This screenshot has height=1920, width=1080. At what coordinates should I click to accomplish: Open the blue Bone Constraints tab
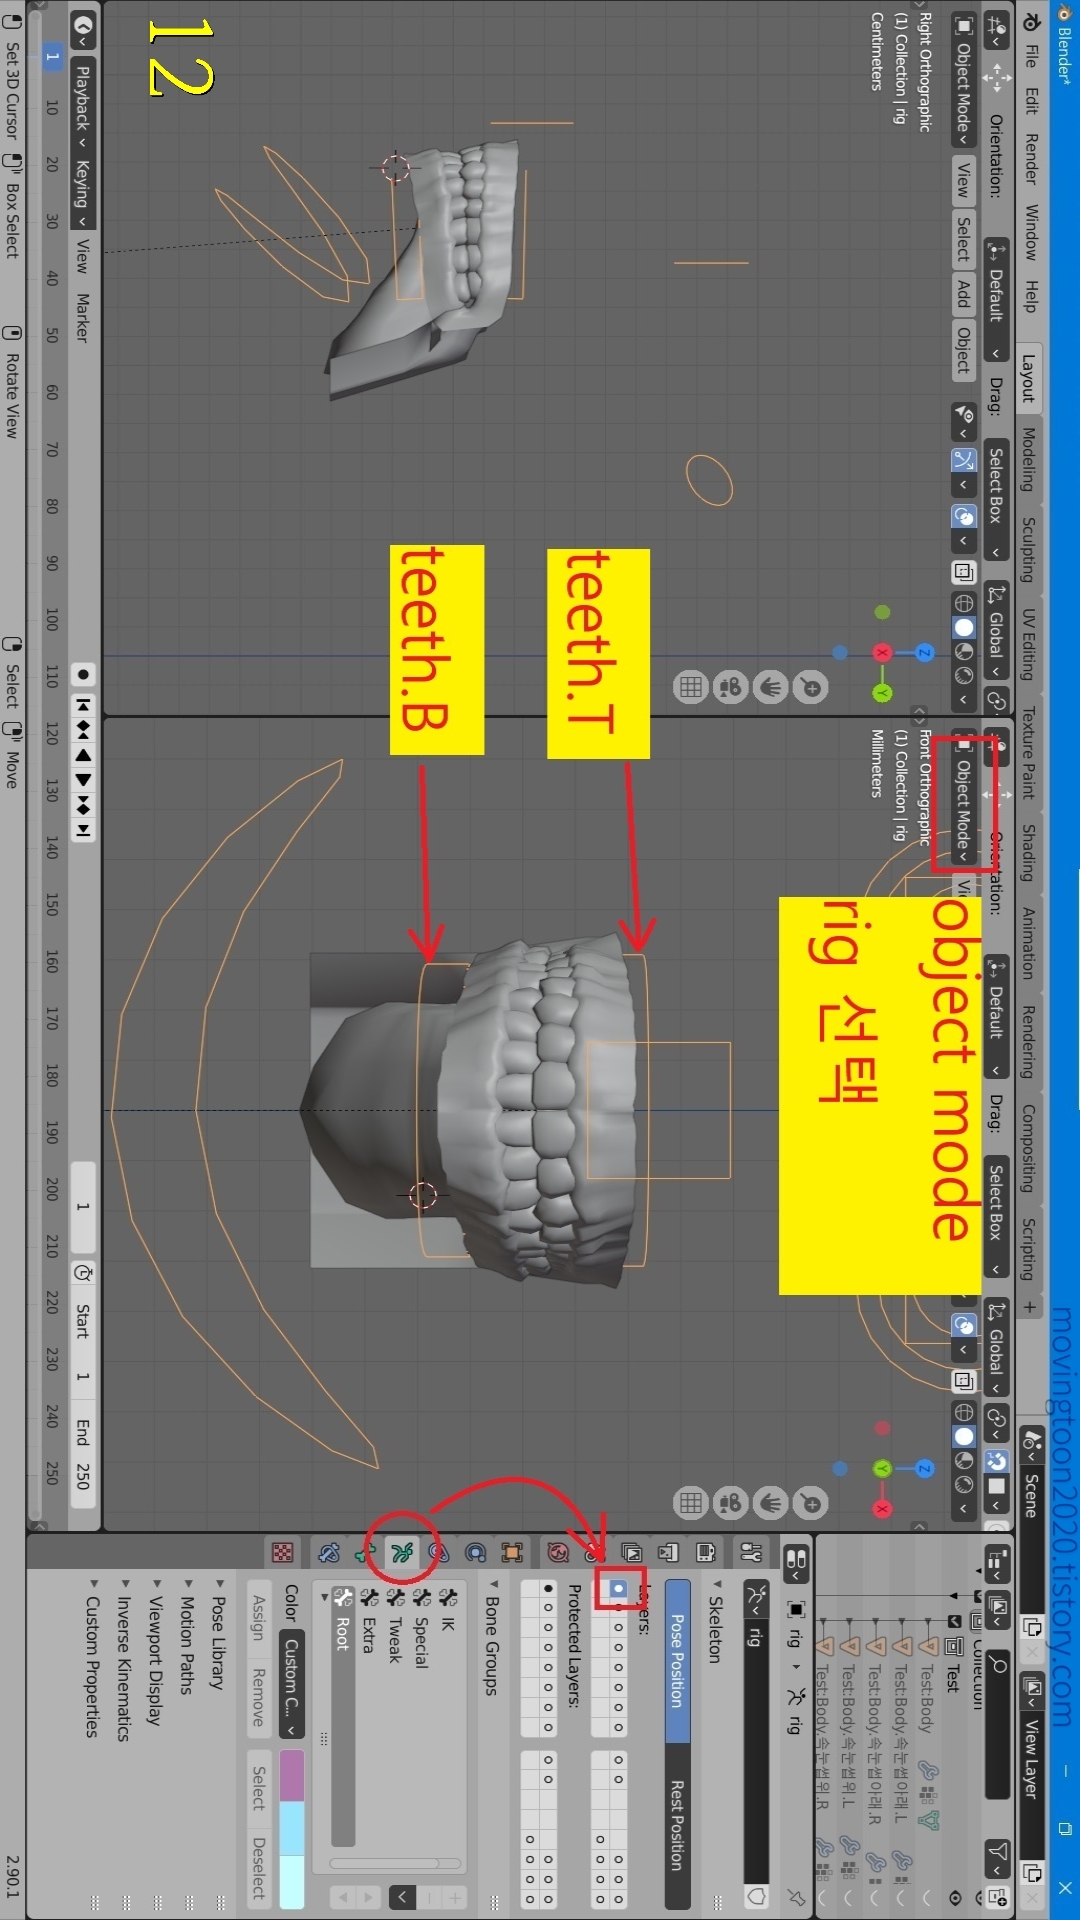click(x=329, y=1553)
